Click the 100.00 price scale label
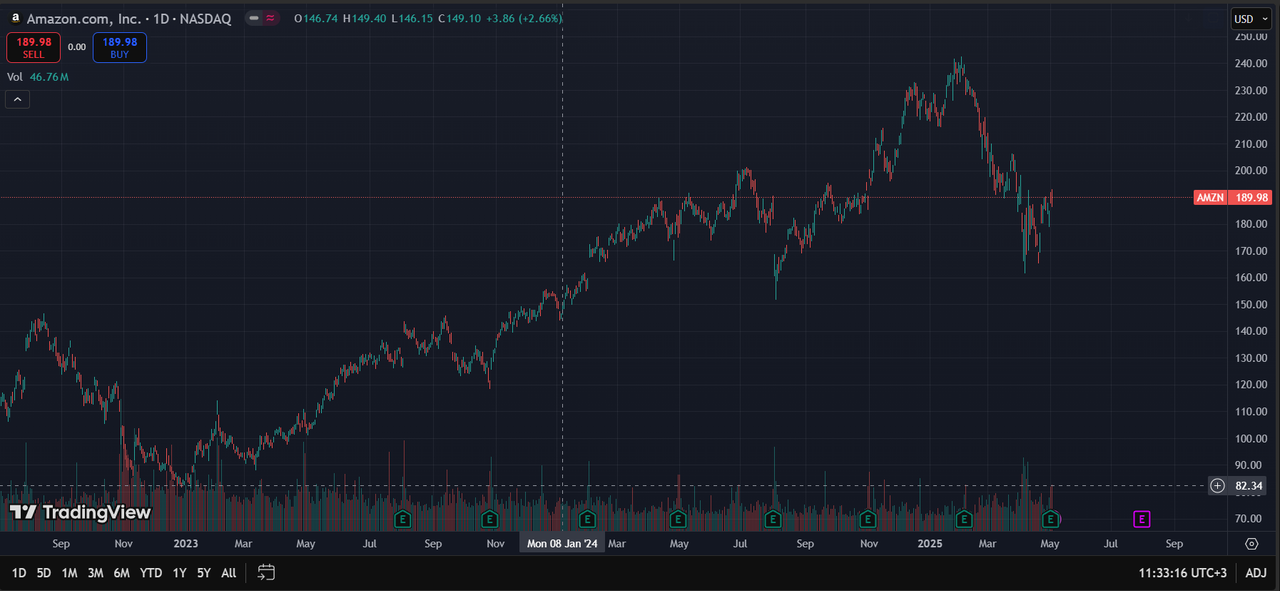This screenshot has width=1280, height=591. point(1250,438)
